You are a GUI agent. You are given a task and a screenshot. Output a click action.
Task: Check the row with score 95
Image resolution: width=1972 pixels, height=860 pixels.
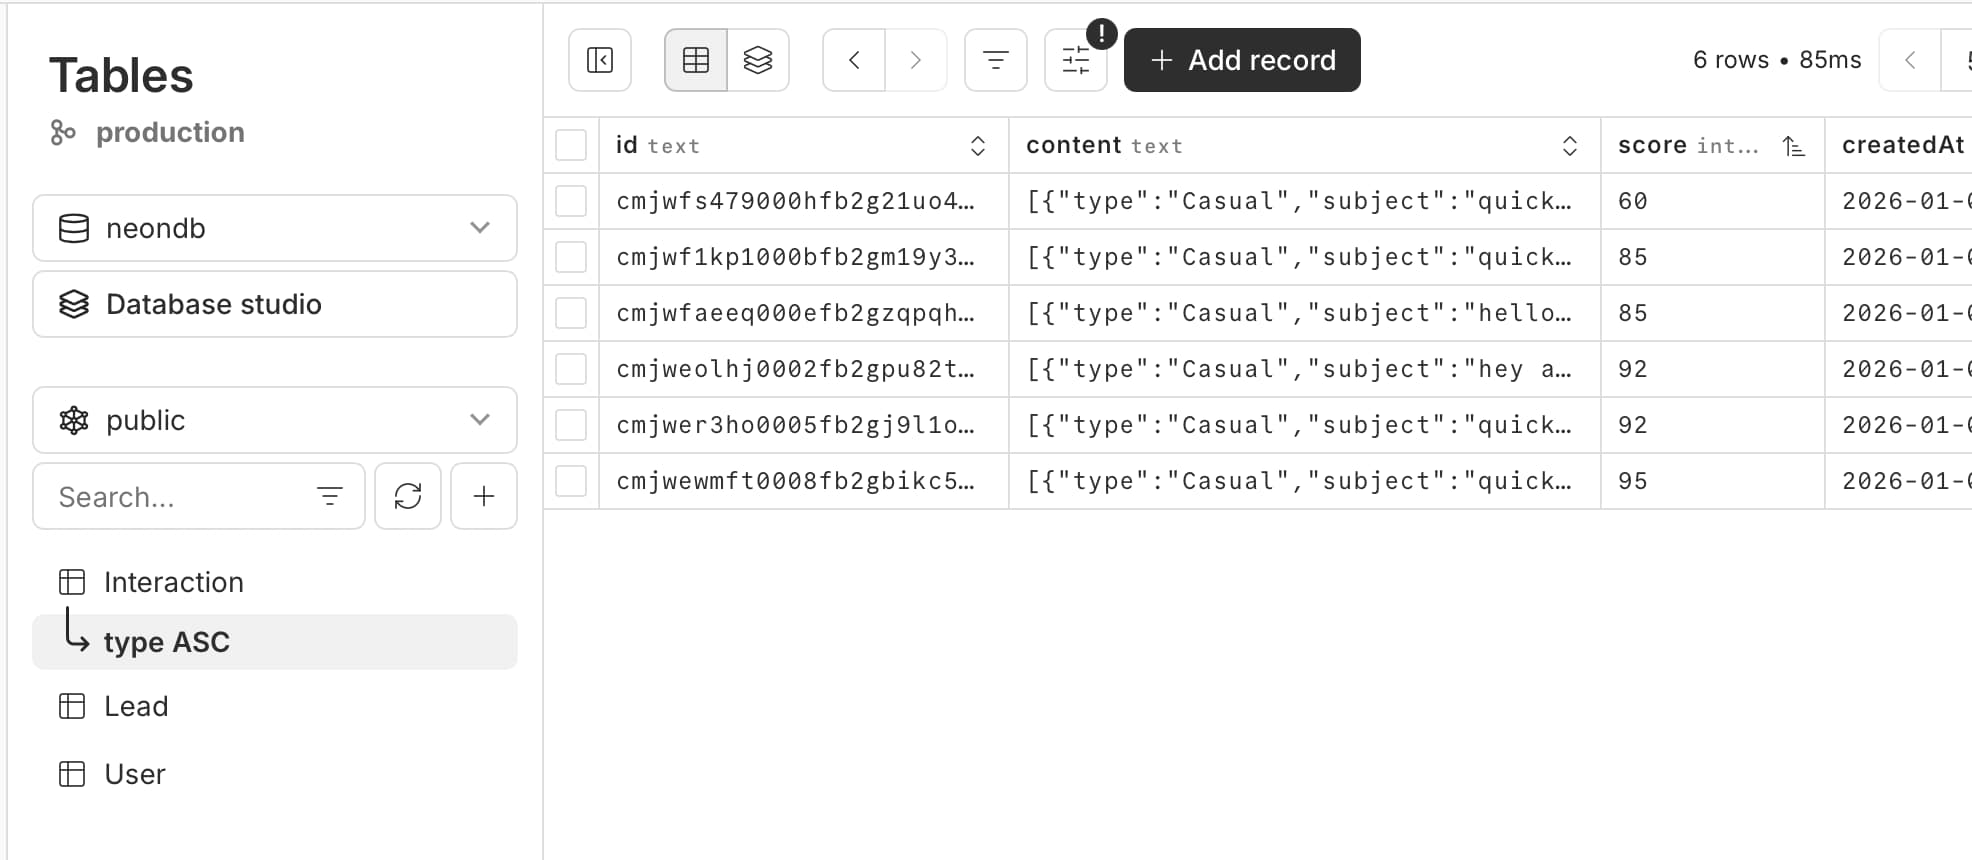(571, 481)
